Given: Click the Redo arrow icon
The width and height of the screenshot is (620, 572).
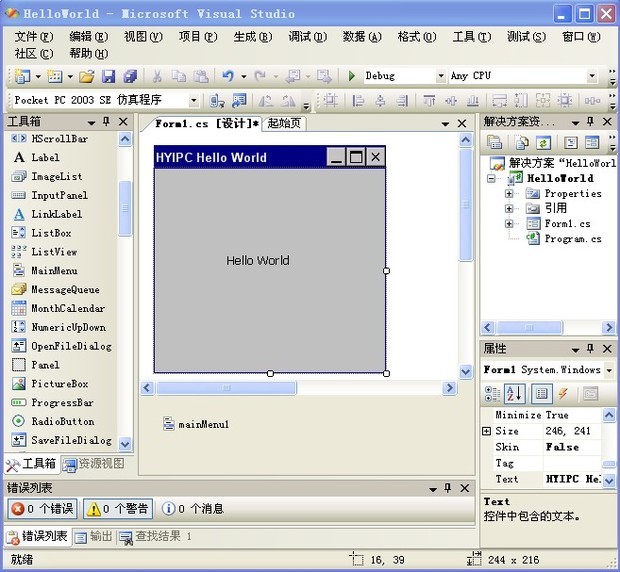Looking at the screenshot, I should (260, 76).
